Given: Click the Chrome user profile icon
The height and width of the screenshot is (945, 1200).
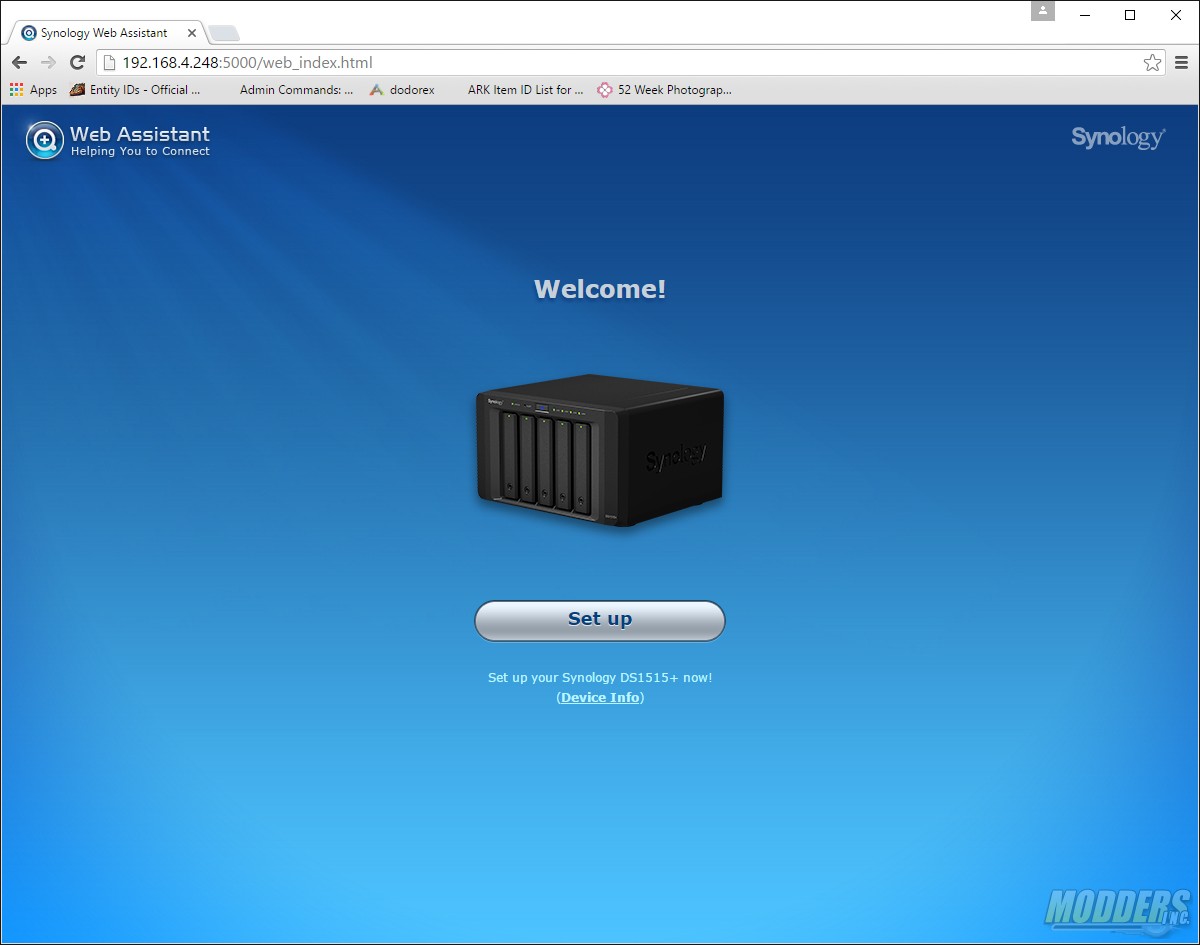Looking at the screenshot, I should [x=1043, y=11].
